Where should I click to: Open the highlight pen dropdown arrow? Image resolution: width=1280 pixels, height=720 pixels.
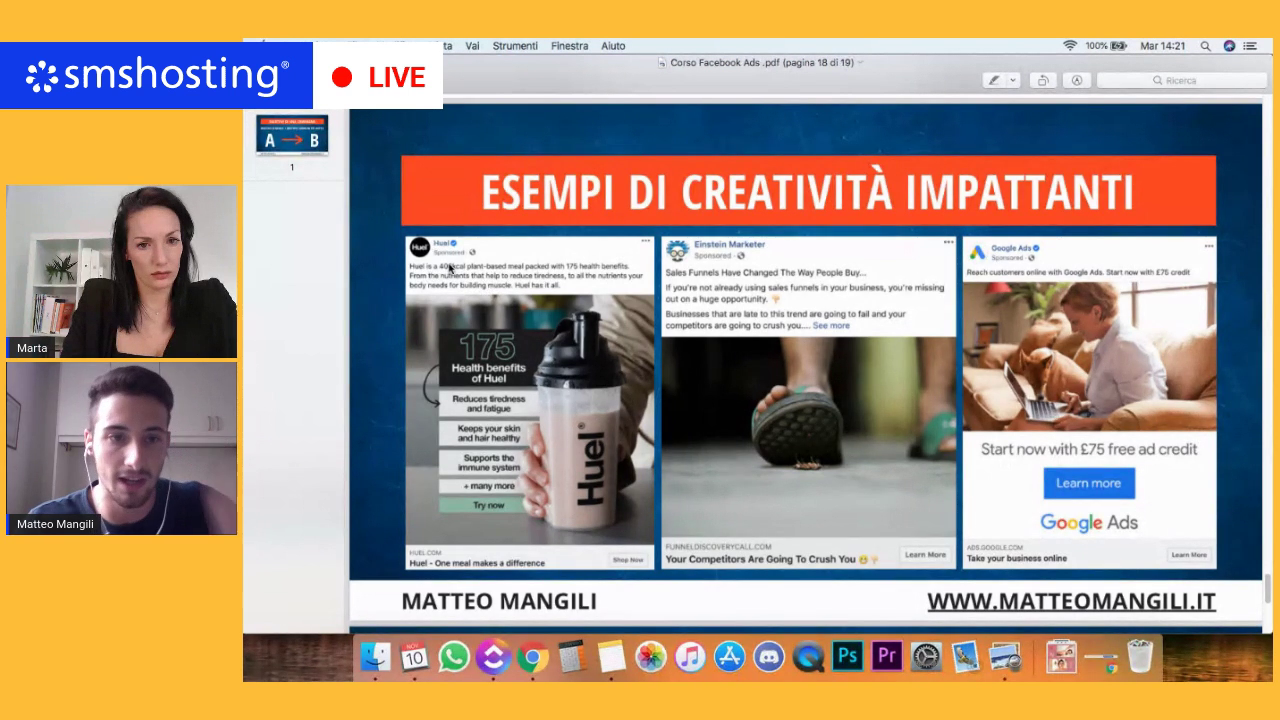pyautogui.click(x=1013, y=80)
